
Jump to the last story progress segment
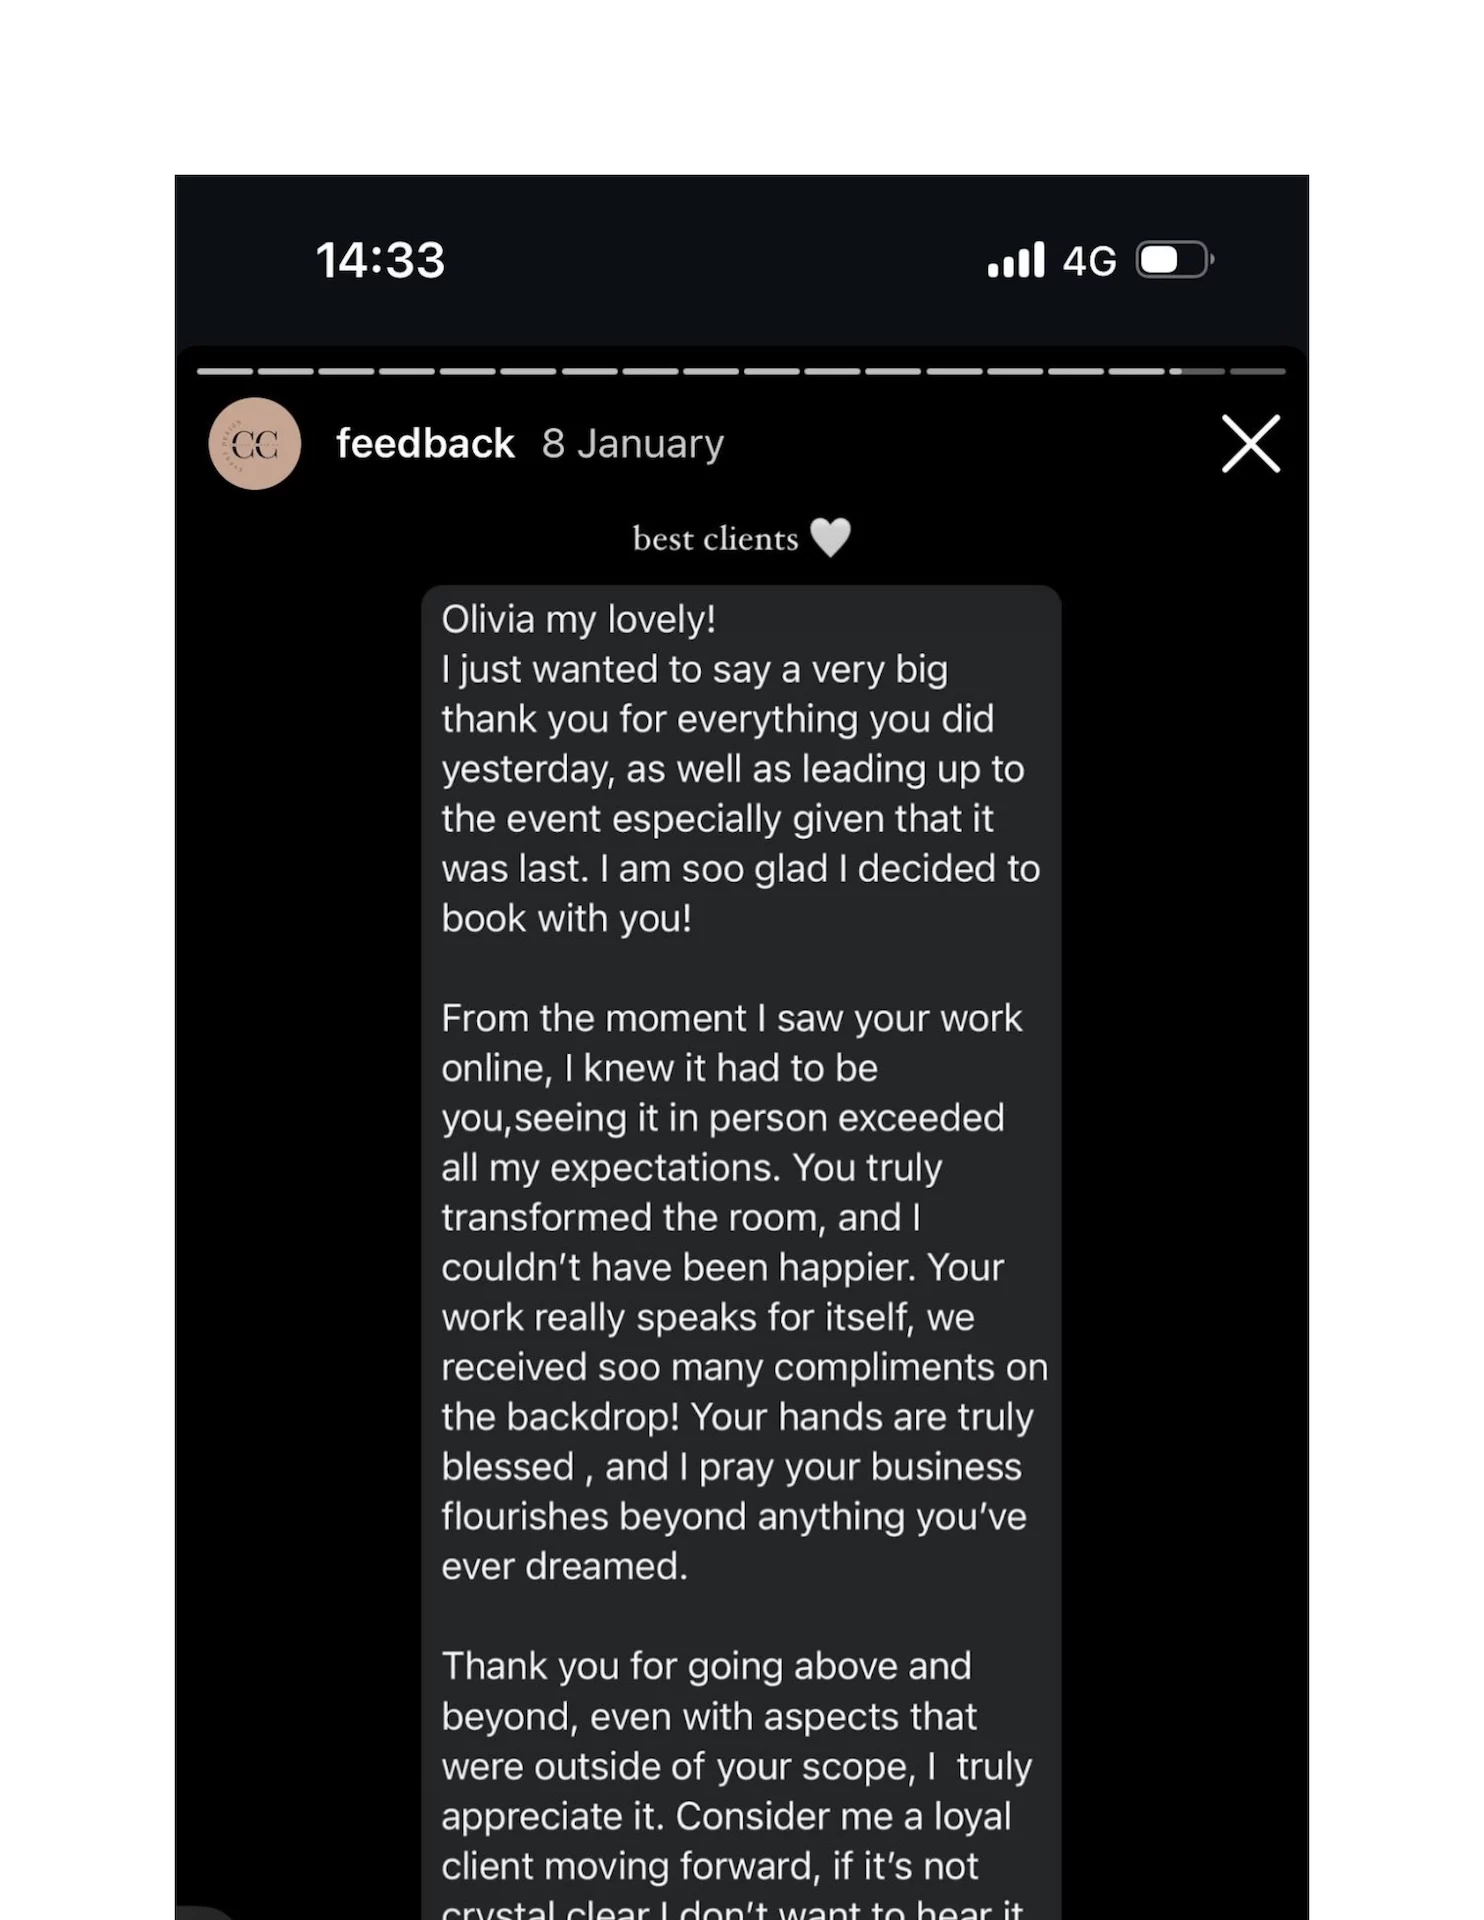point(1257,371)
